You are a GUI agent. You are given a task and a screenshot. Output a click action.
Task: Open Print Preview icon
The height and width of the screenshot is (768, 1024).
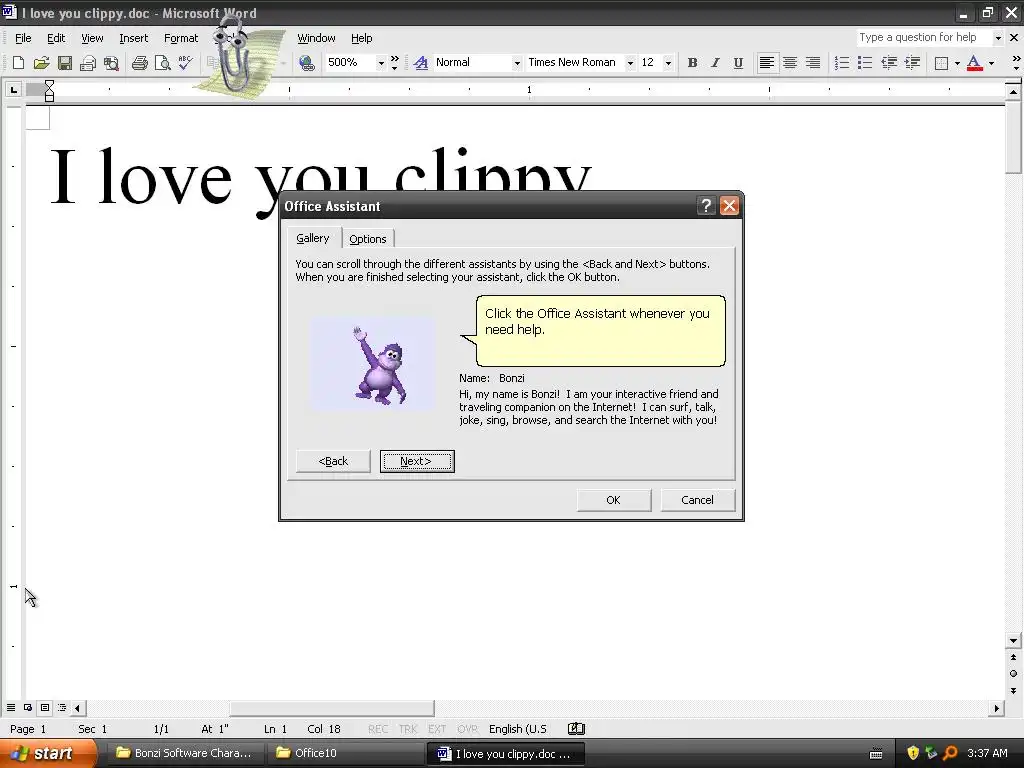pos(163,63)
